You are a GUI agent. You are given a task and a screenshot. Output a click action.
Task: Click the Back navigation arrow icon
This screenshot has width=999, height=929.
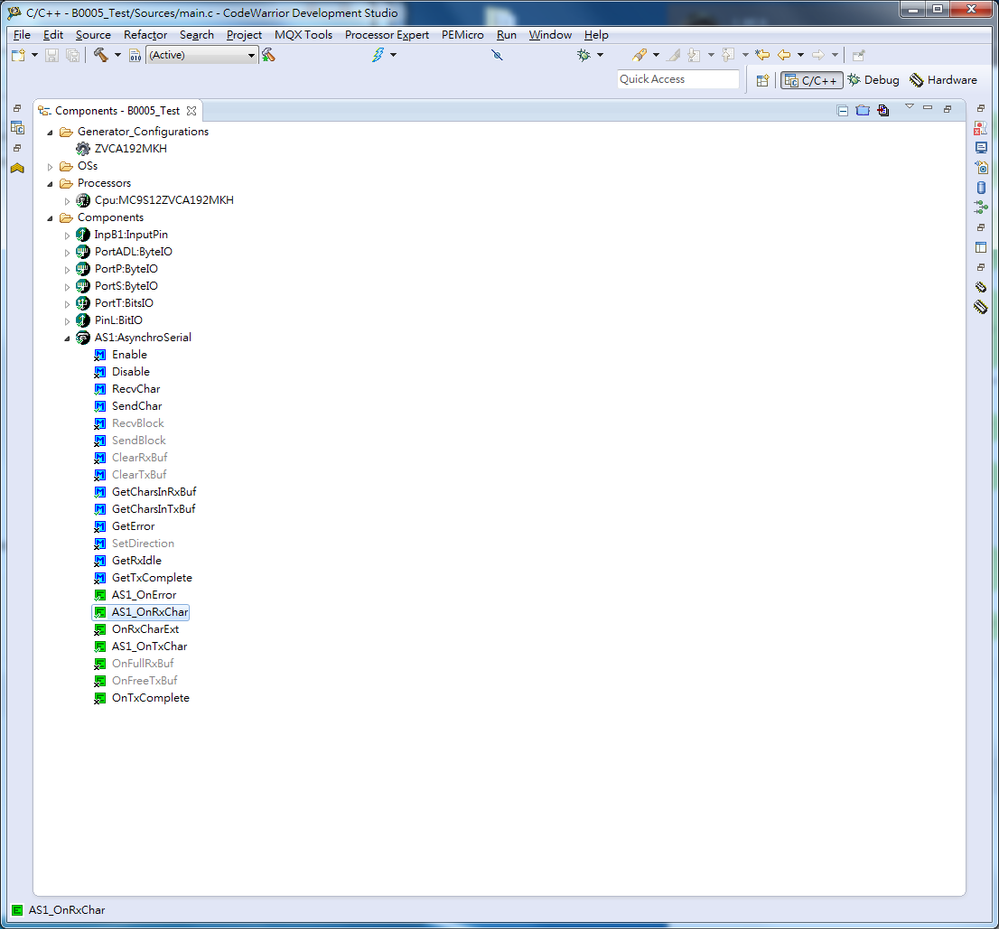tap(784, 55)
